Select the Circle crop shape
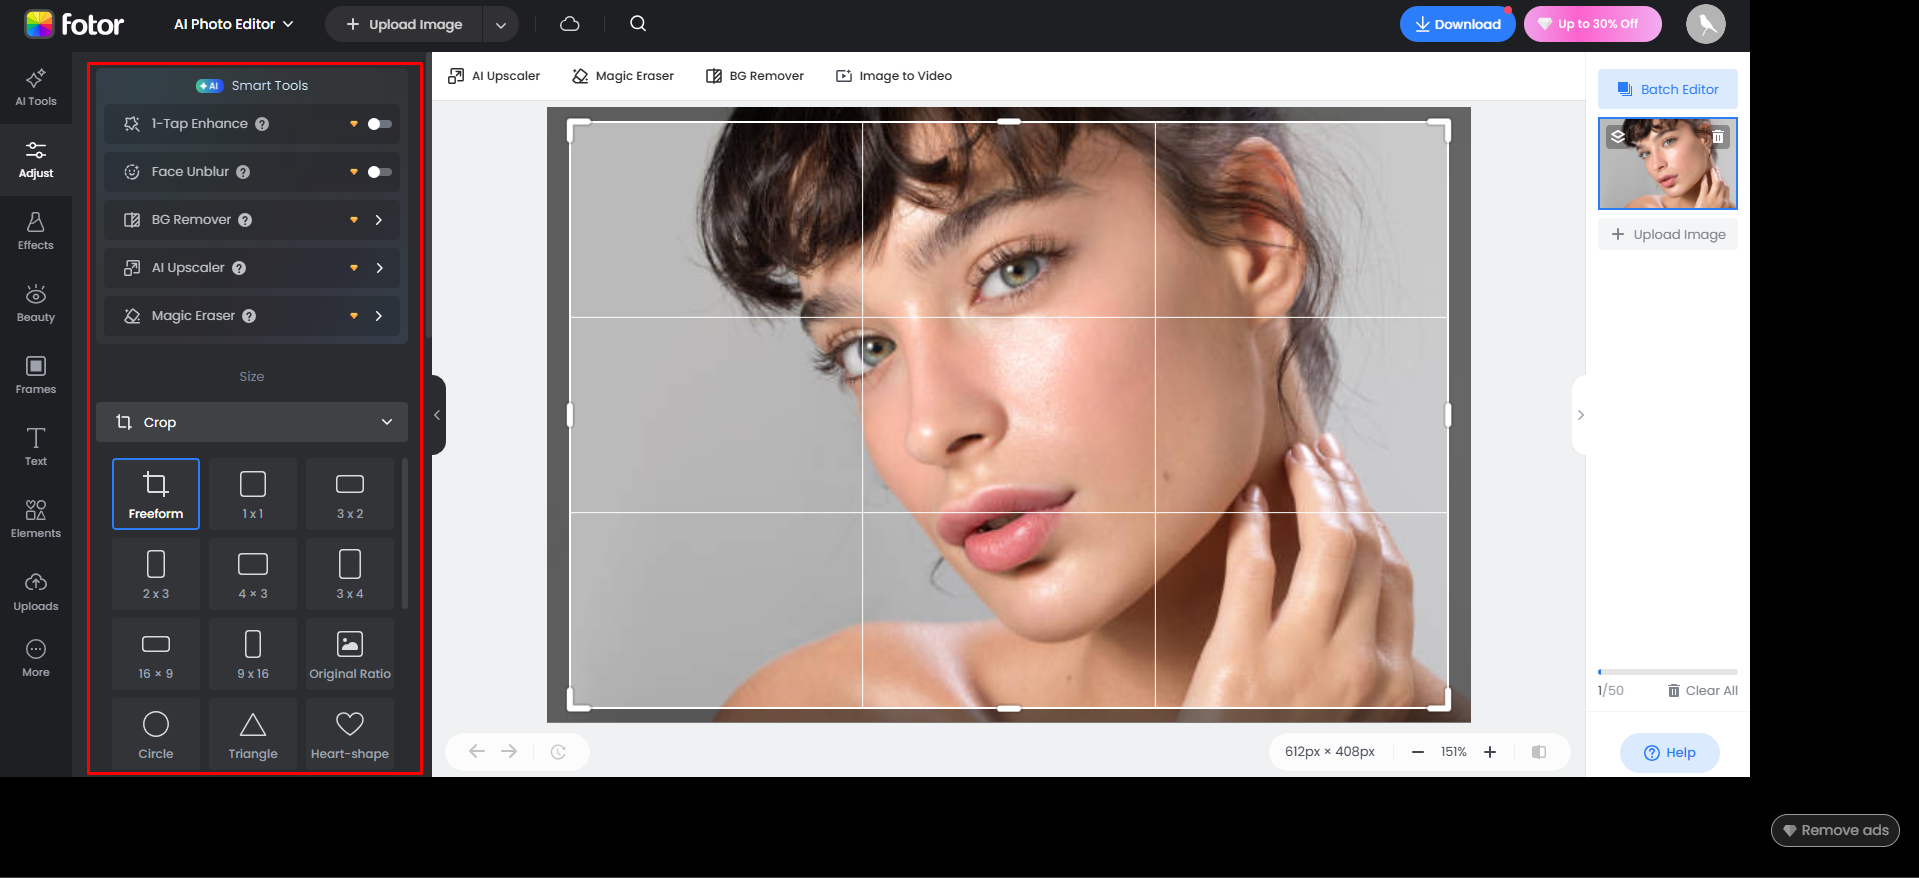The width and height of the screenshot is (1919, 878). point(156,734)
